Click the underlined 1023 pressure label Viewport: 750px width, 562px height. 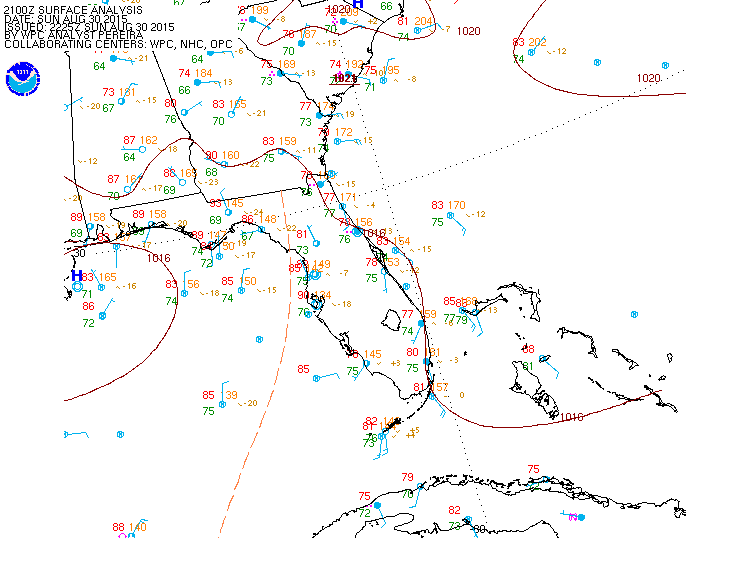pyautogui.click(x=345, y=78)
